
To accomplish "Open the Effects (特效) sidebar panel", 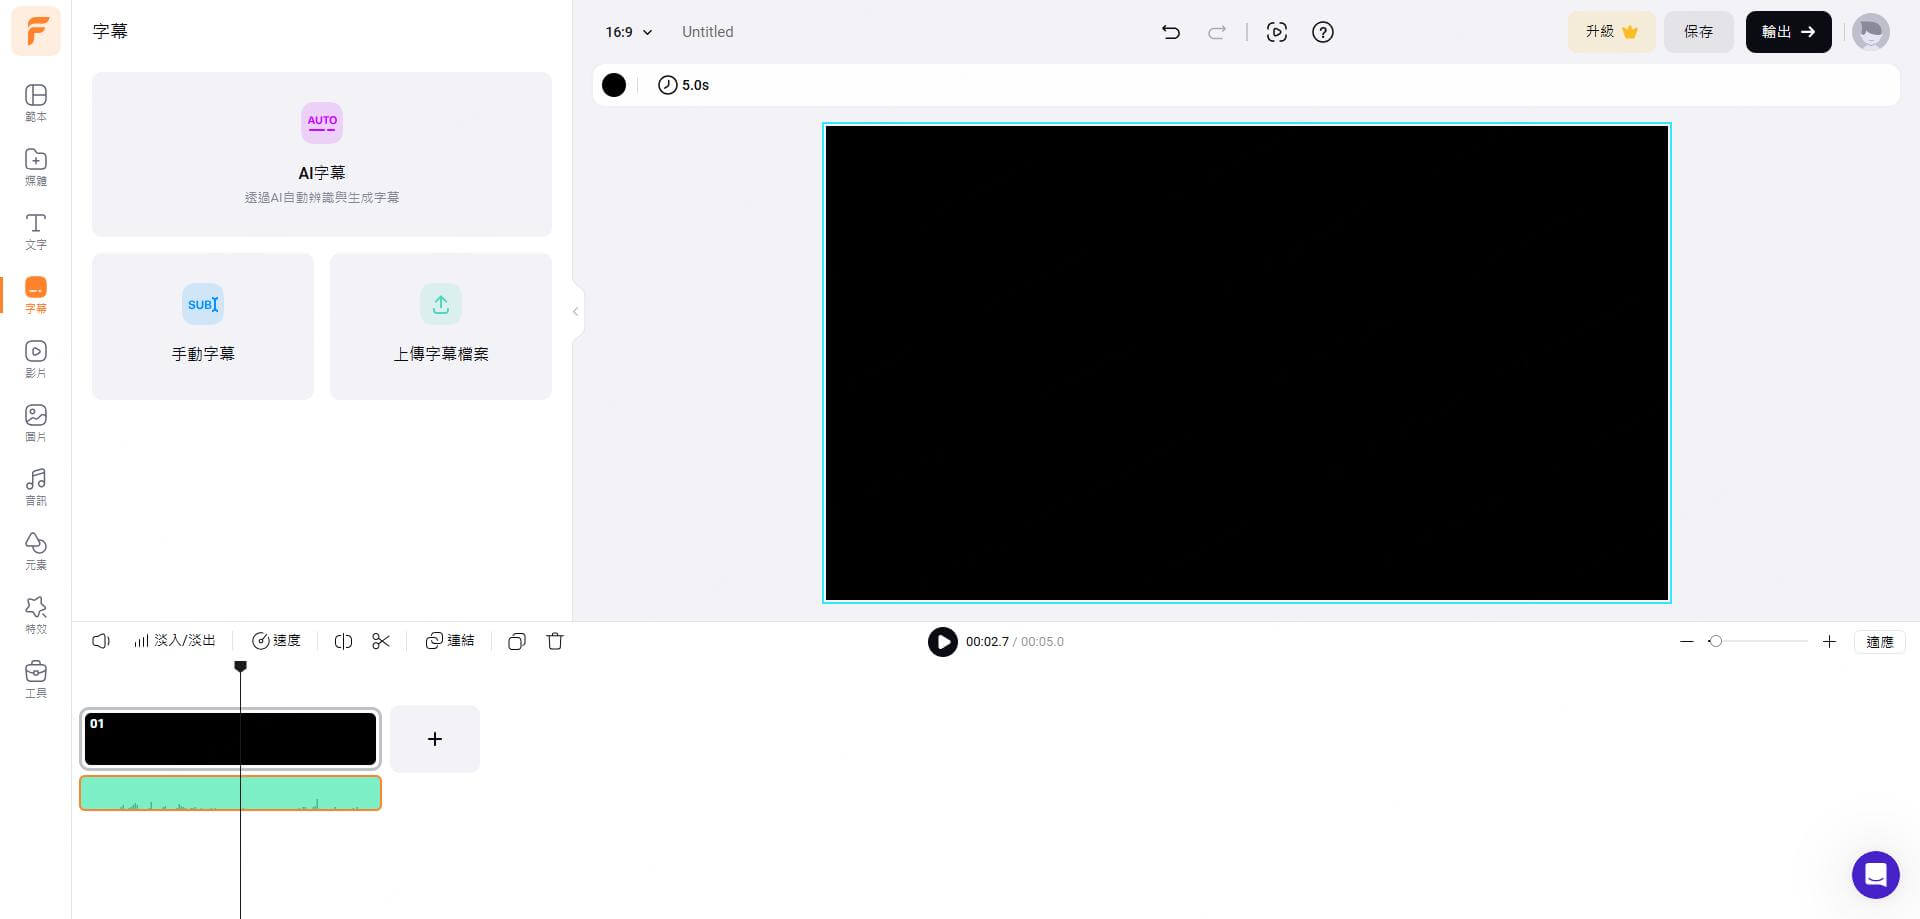I will pos(36,615).
